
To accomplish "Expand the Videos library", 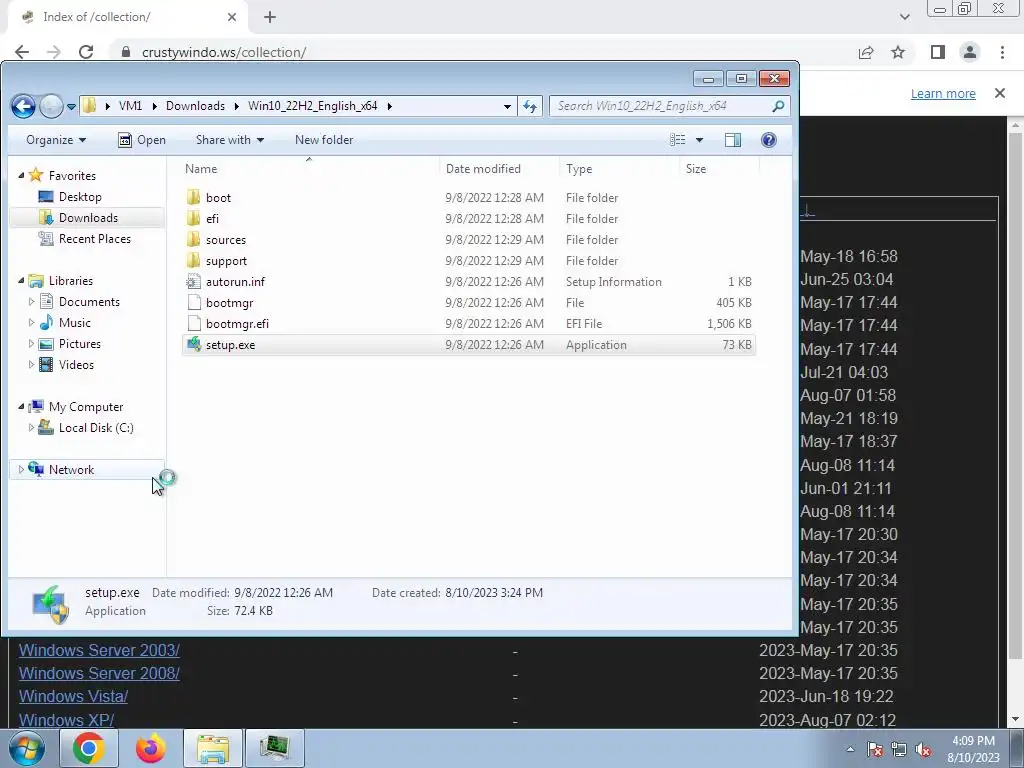I will pos(31,364).
